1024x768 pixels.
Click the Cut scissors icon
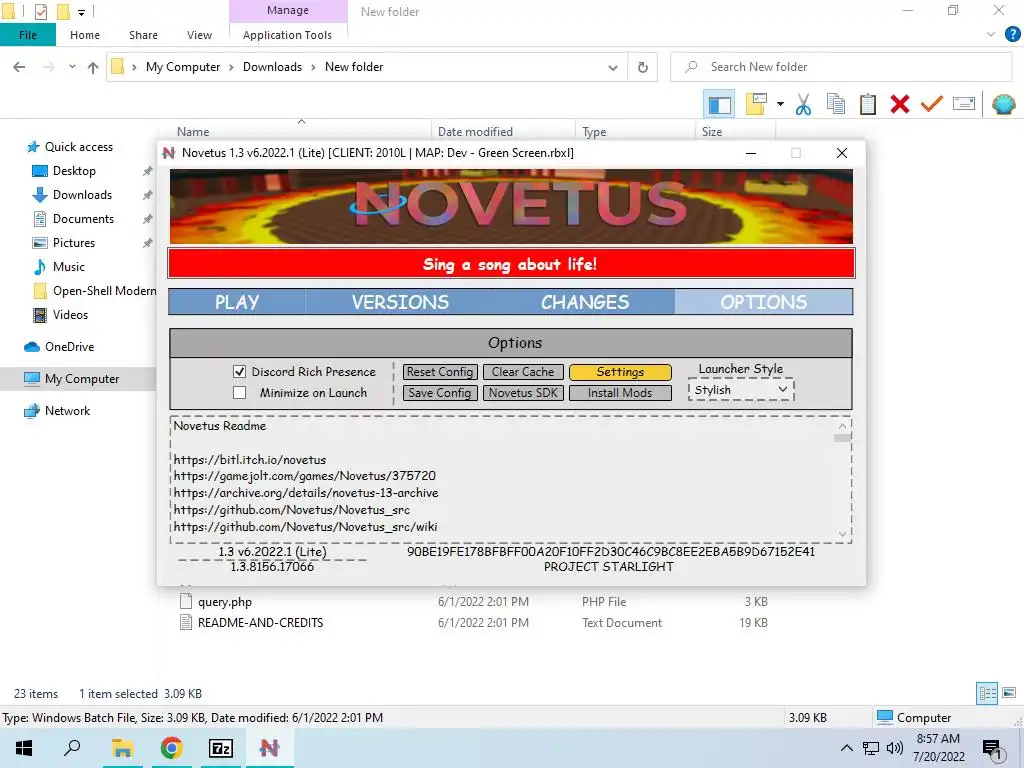point(803,104)
